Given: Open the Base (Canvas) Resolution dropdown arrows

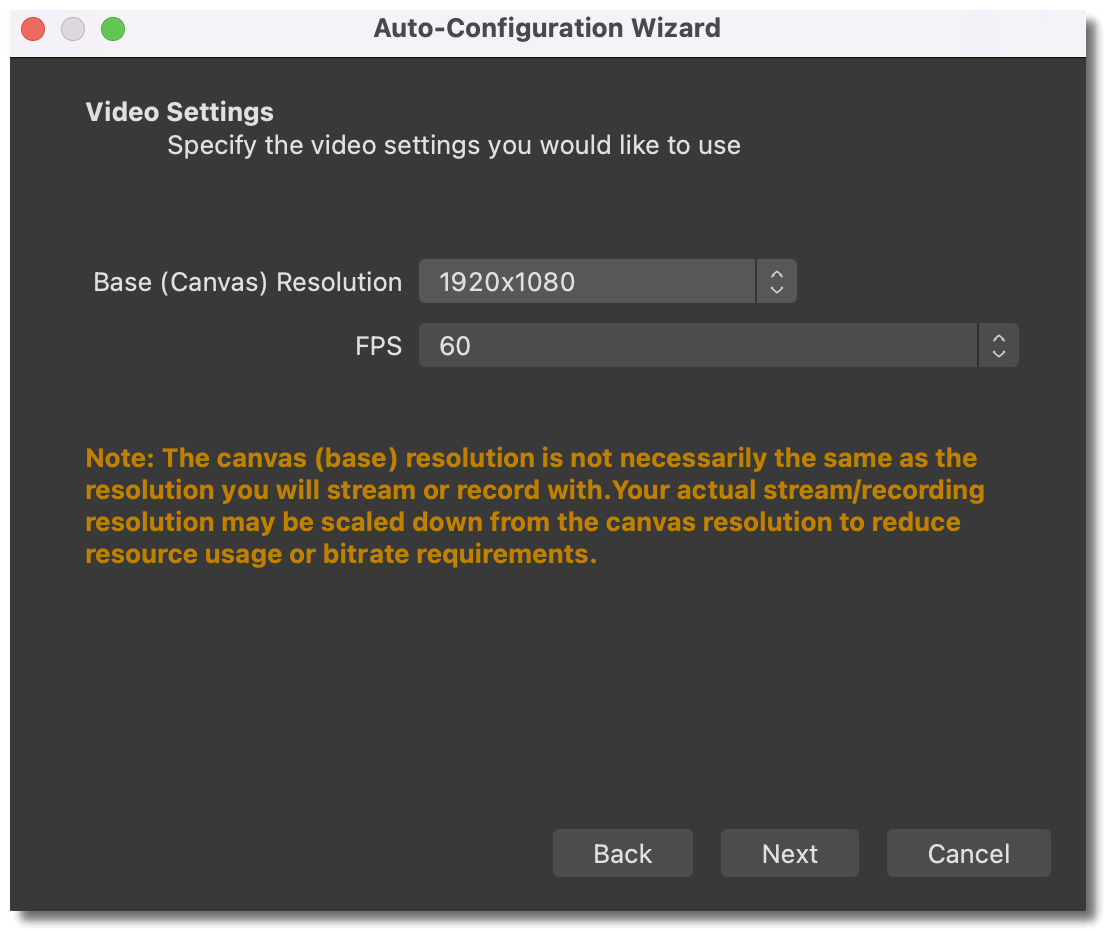Looking at the screenshot, I should click(777, 282).
